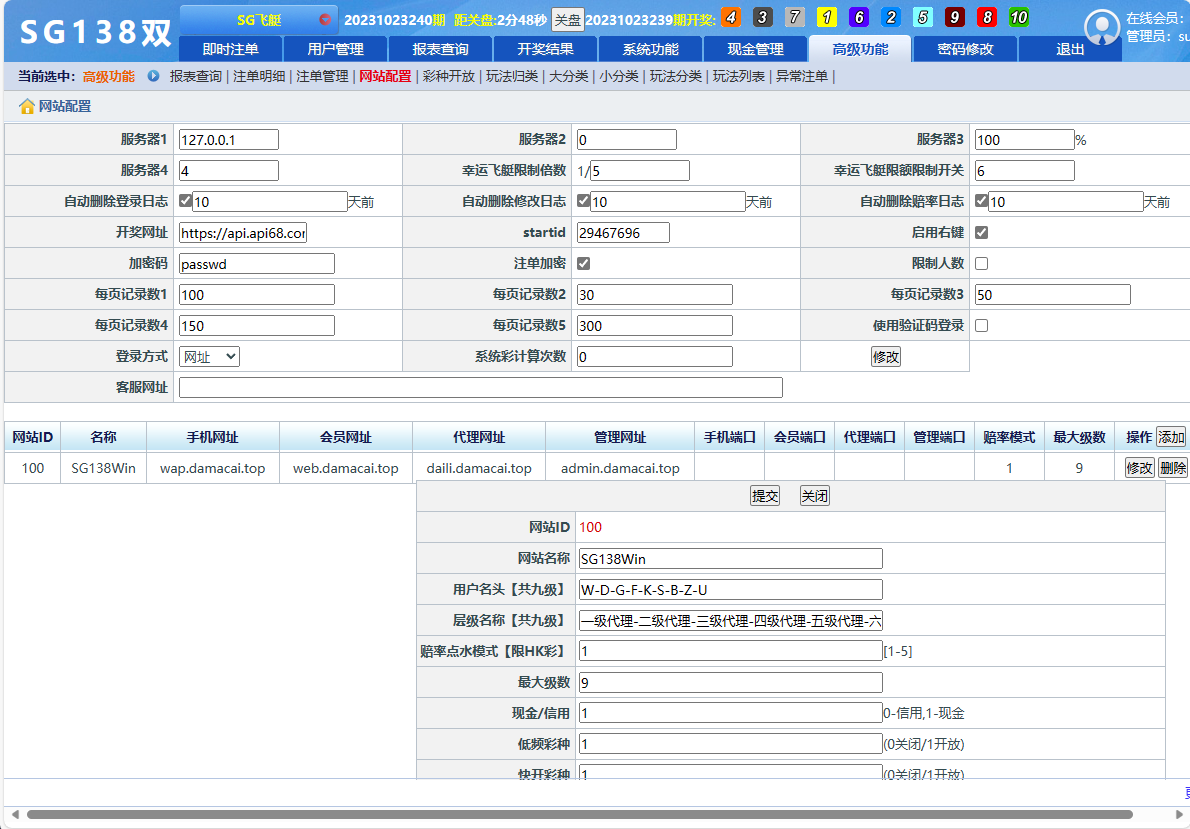Open the 系统功能 tab
Screen dimensions: 1190x829
click(x=650, y=49)
